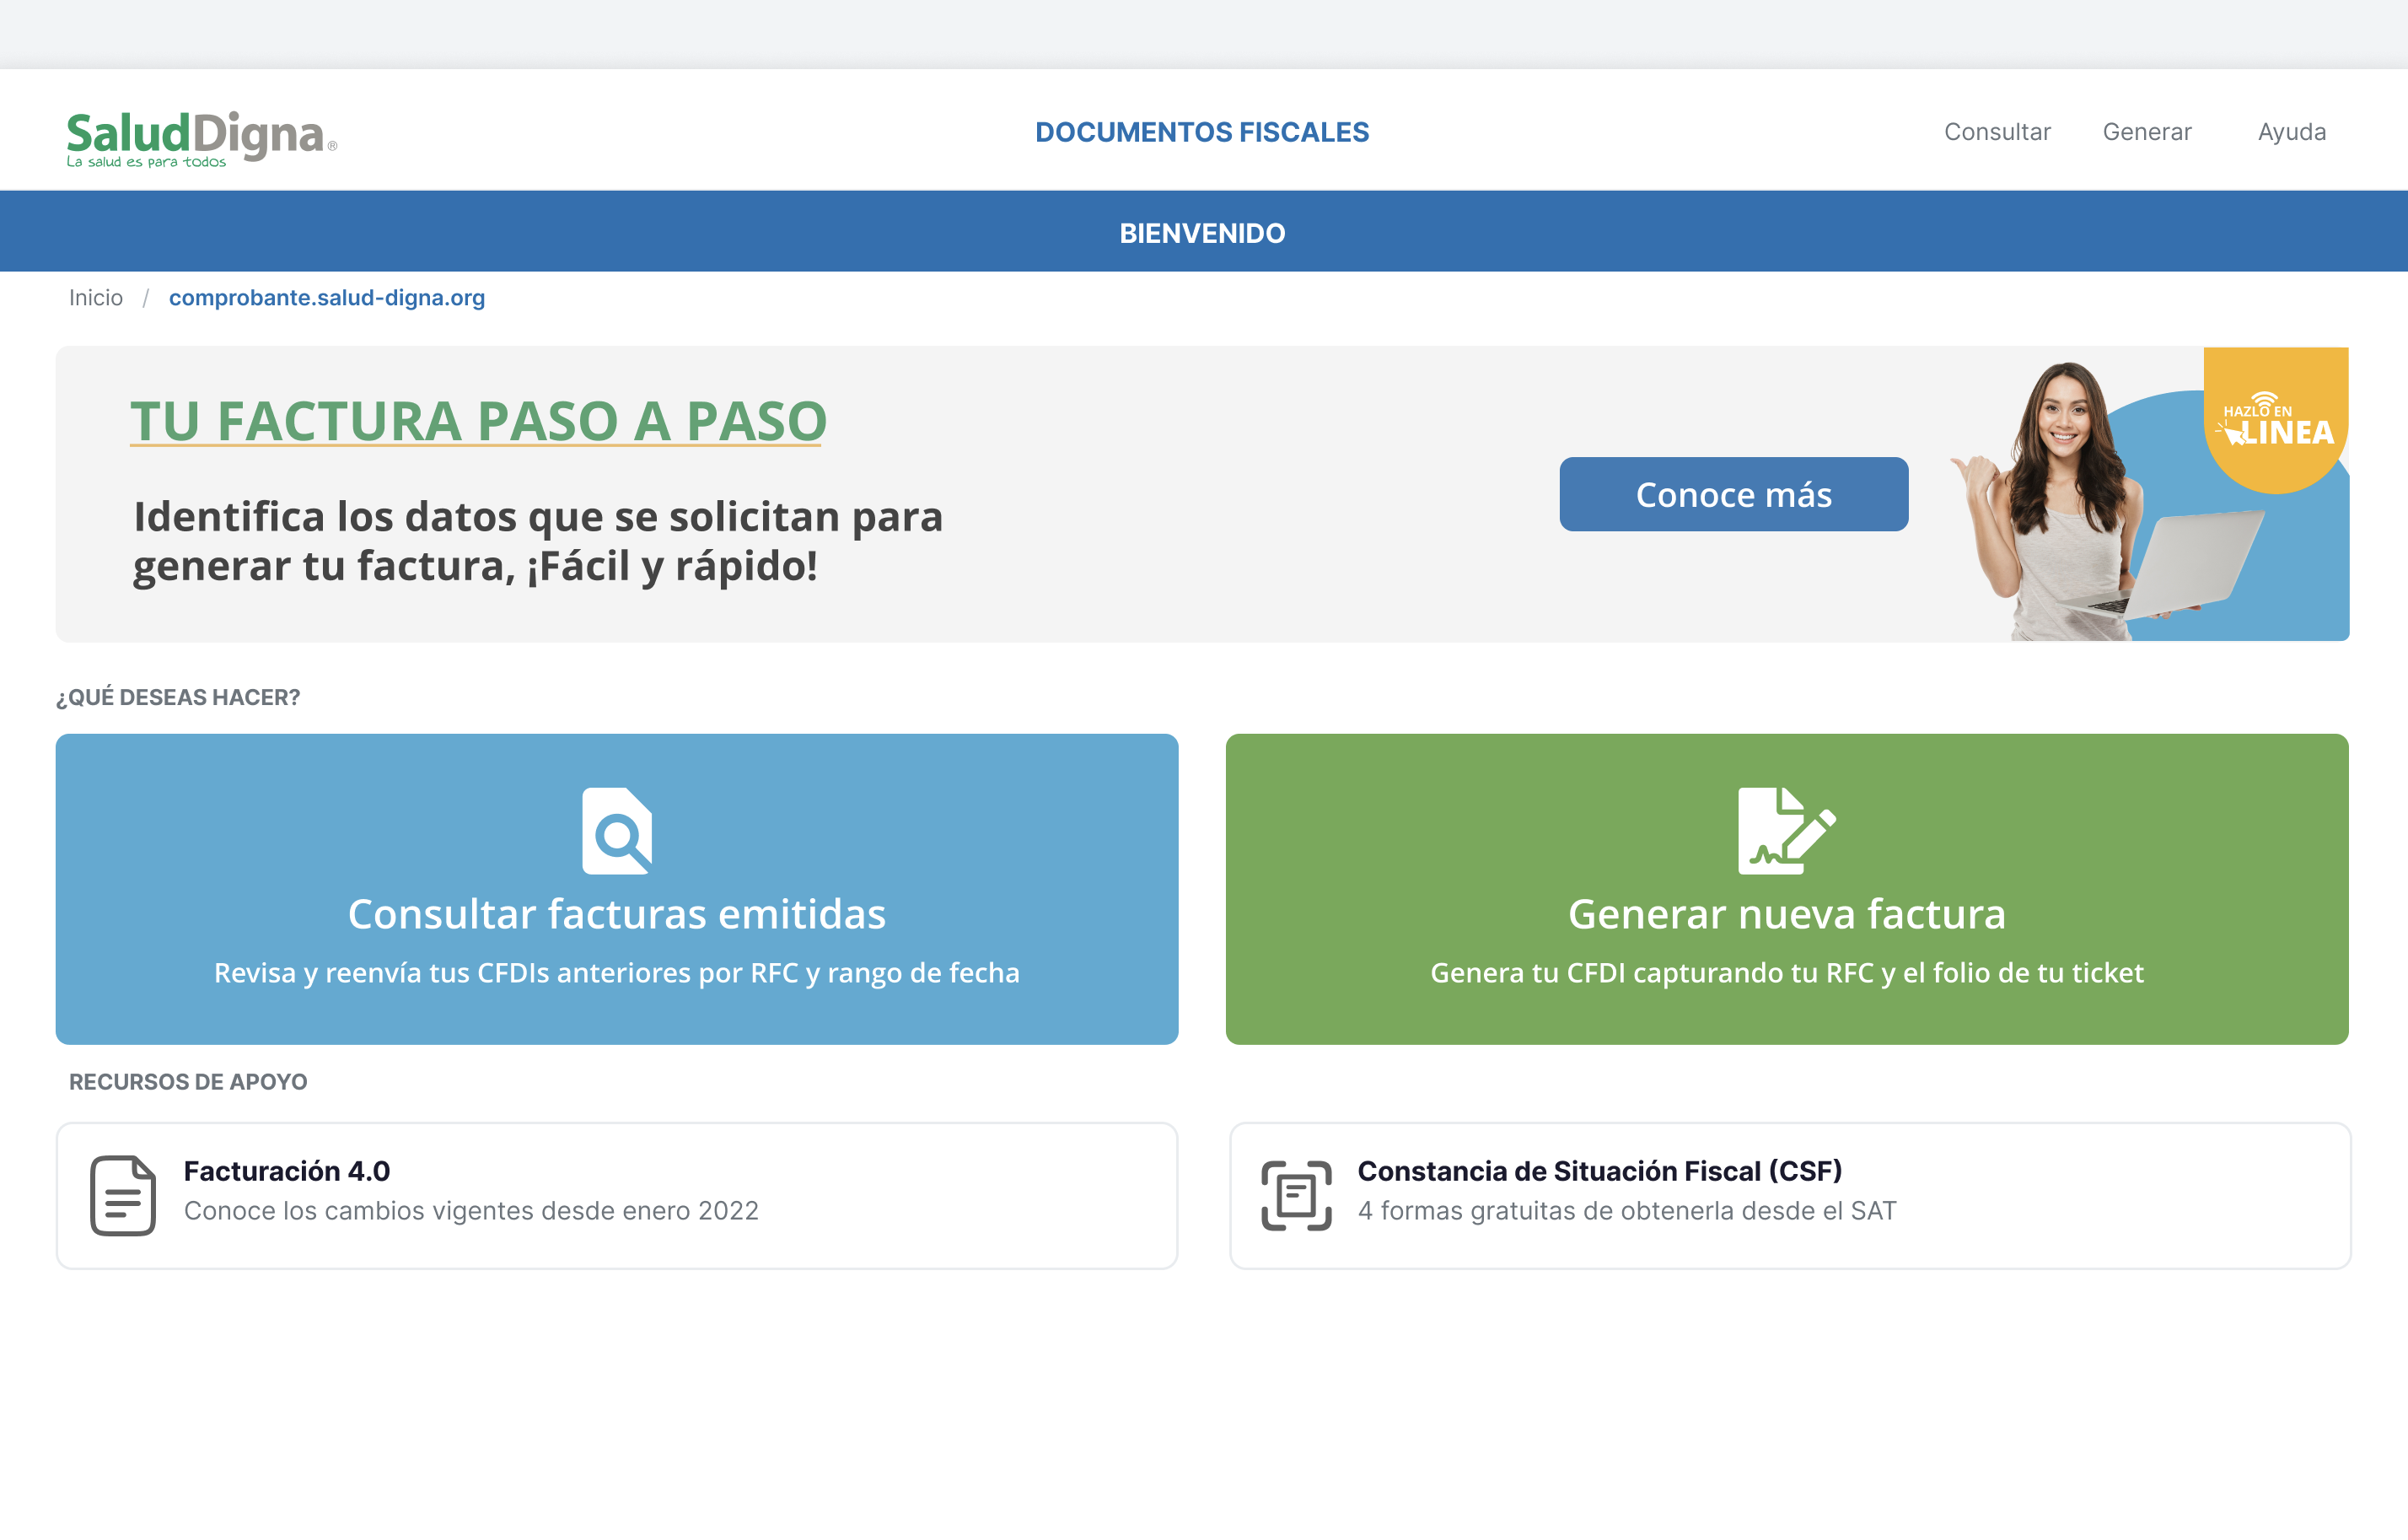
Task: Go to Inicio breadcrumb link
Action: tap(96, 298)
